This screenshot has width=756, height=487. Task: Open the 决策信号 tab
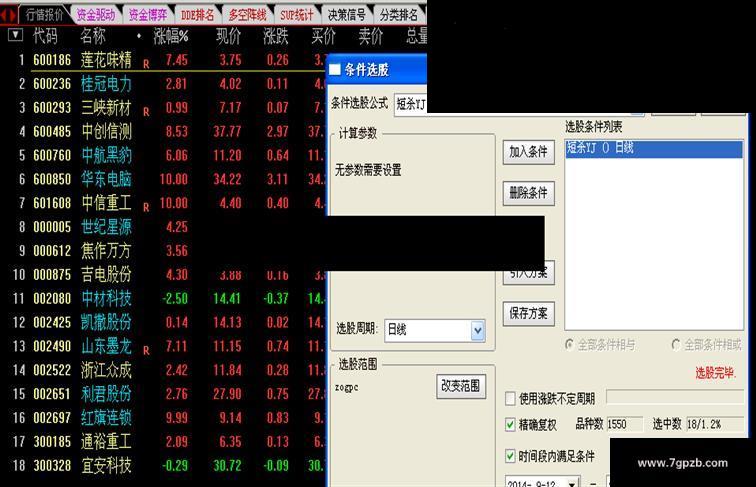pyautogui.click(x=347, y=14)
